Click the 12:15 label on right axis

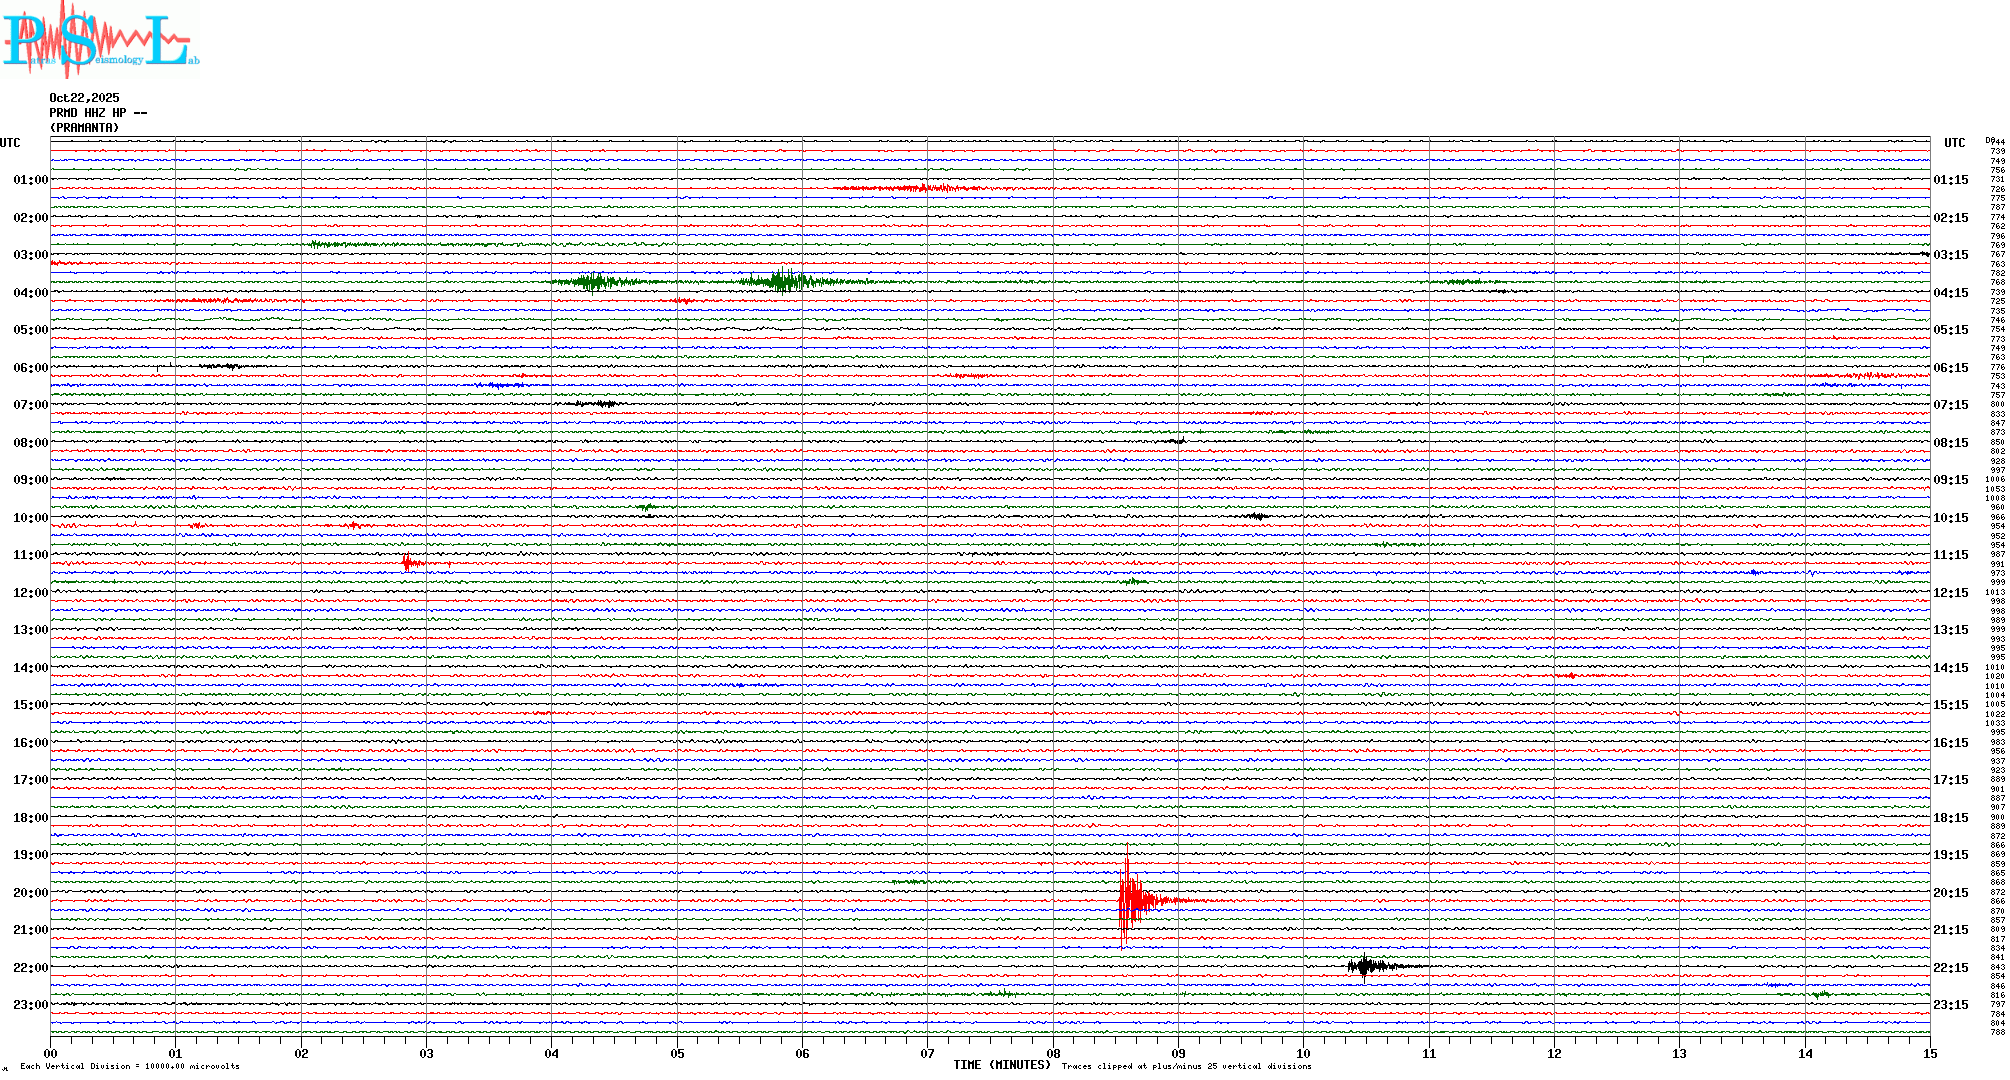tap(1950, 593)
